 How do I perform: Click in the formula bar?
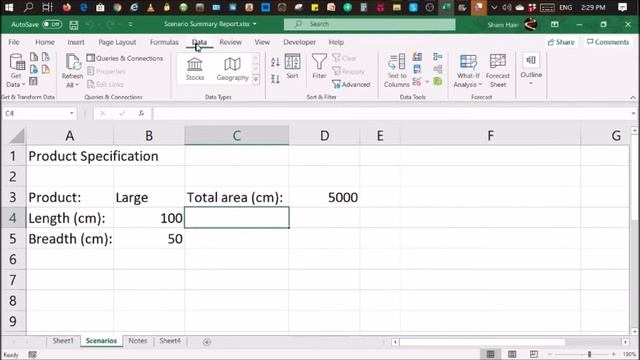click(x=391, y=113)
